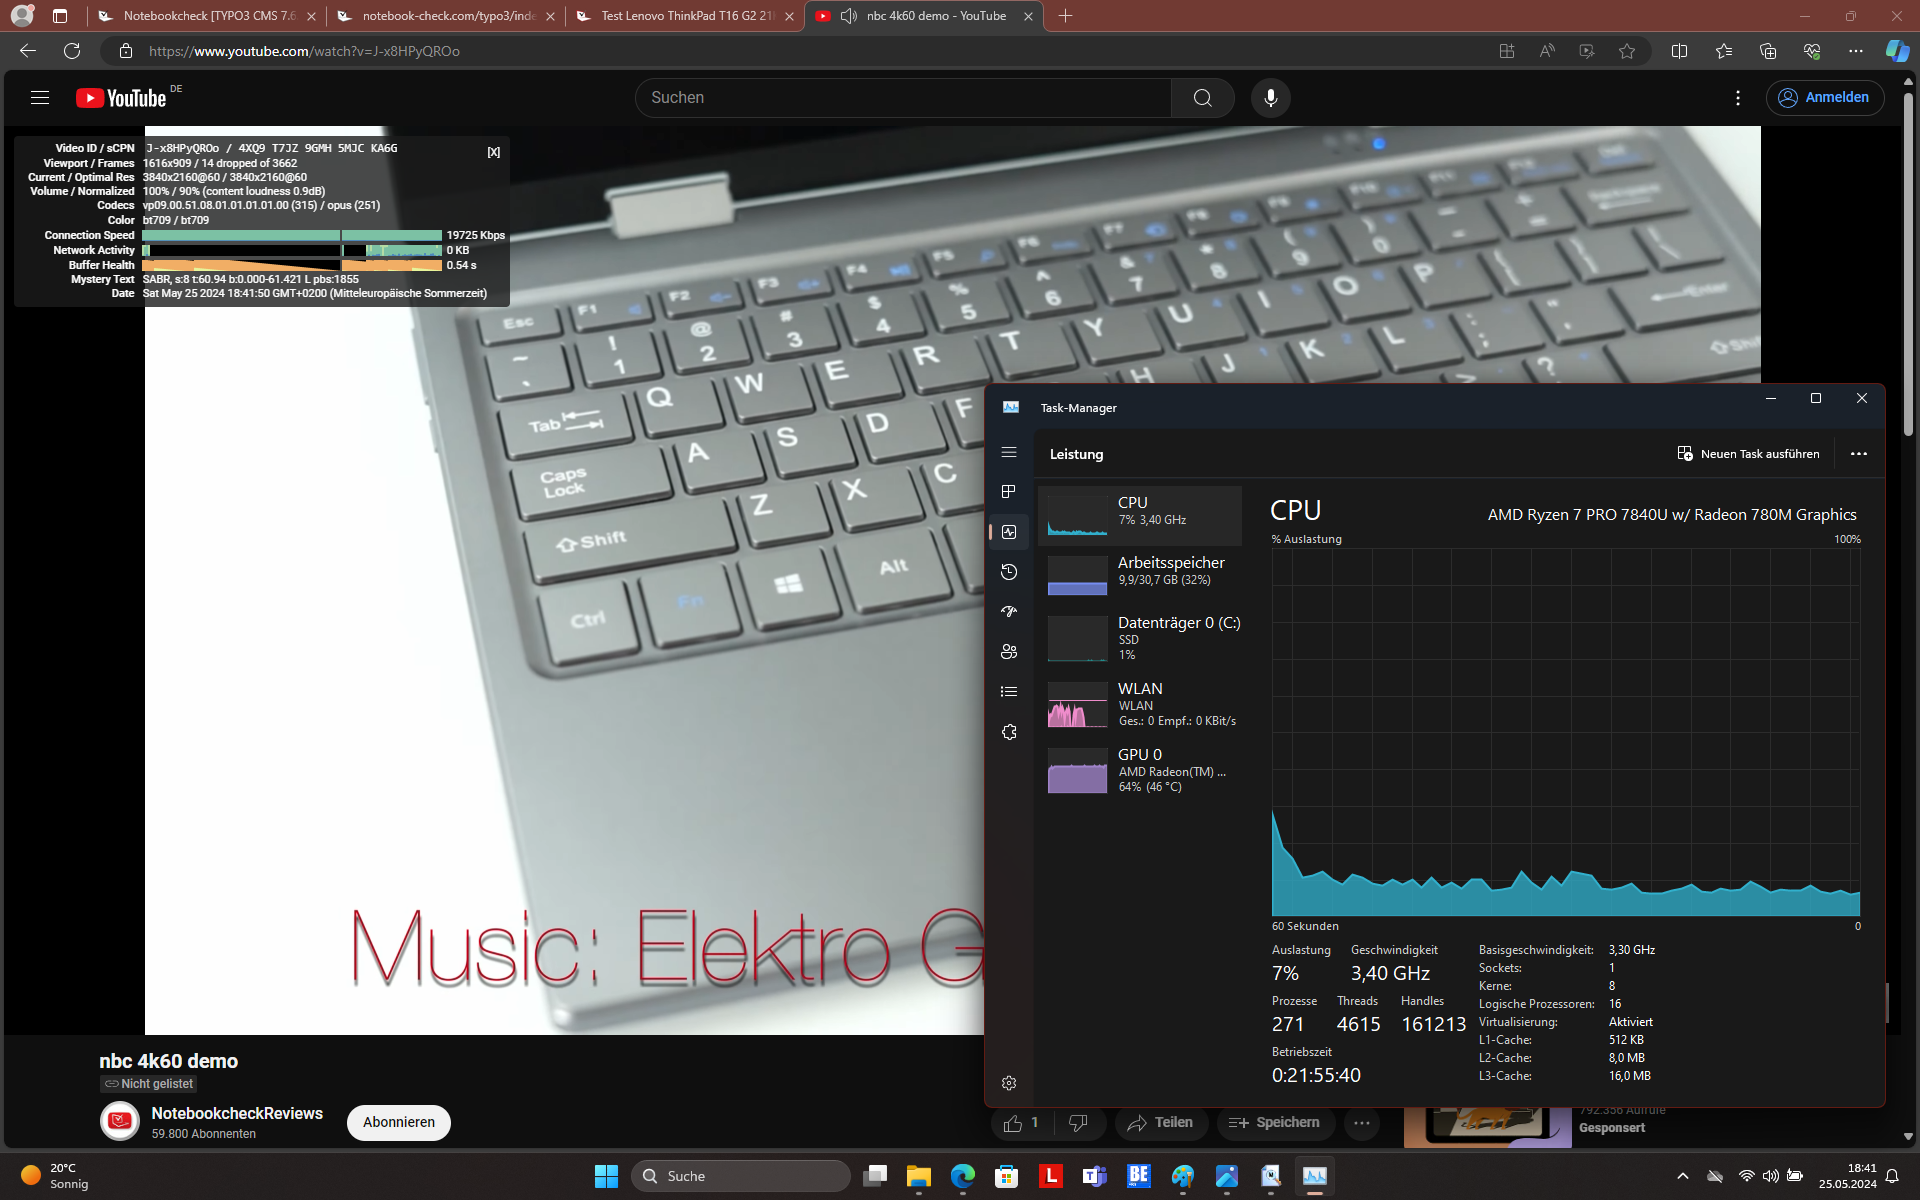This screenshot has height=1200, width=1920.
Task: Expand Task Manager hamburger navigation menu
Action: (x=1009, y=453)
